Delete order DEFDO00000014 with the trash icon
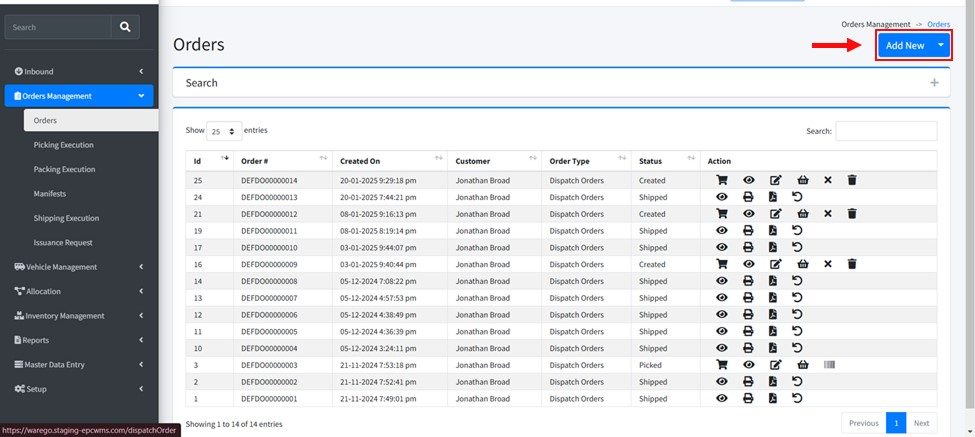The image size is (975, 437). point(852,180)
